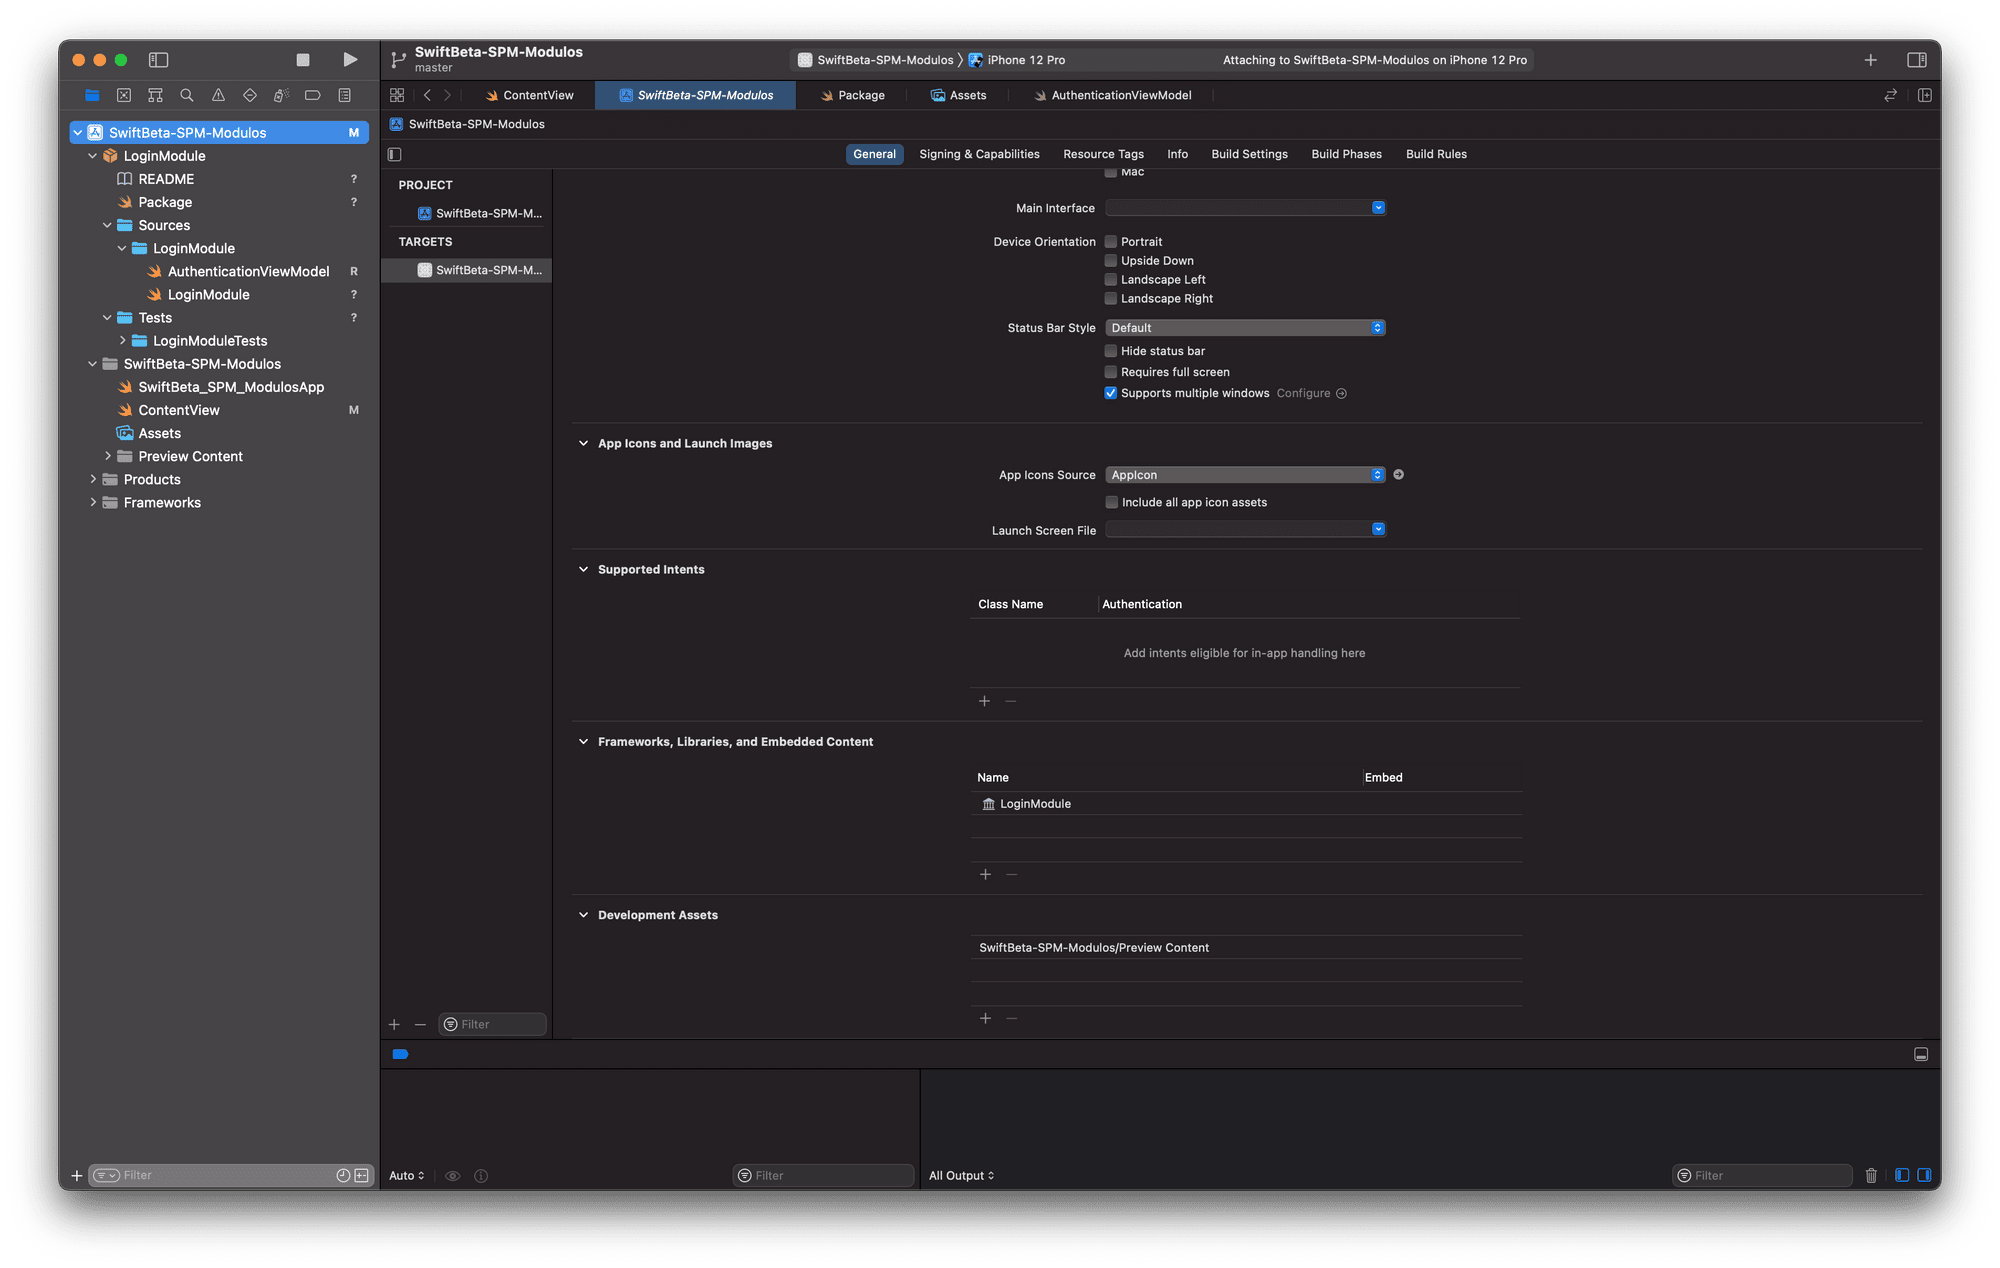Open the Symbol navigator
The height and width of the screenshot is (1268, 2000).
[x=155, y=95]
